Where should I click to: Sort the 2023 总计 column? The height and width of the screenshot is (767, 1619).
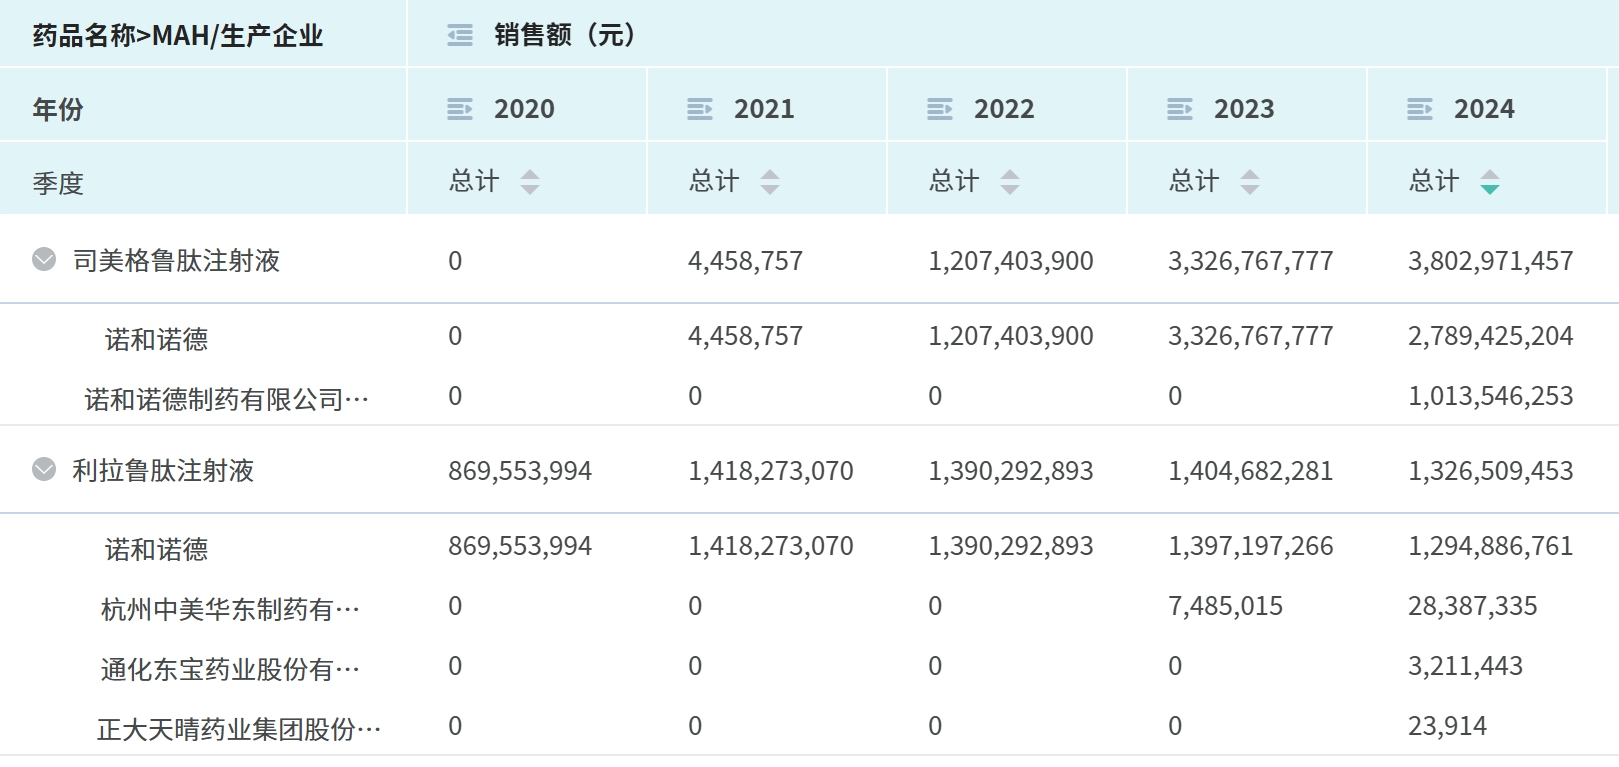pos(1250,182)
